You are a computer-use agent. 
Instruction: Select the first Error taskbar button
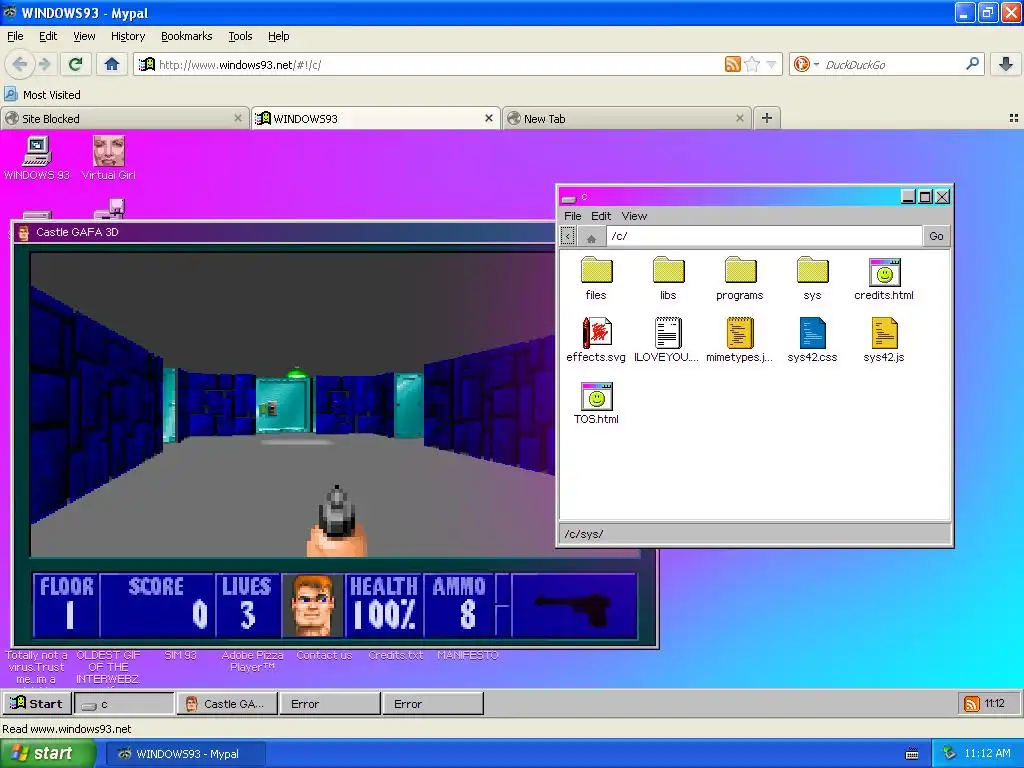[330, 703]
